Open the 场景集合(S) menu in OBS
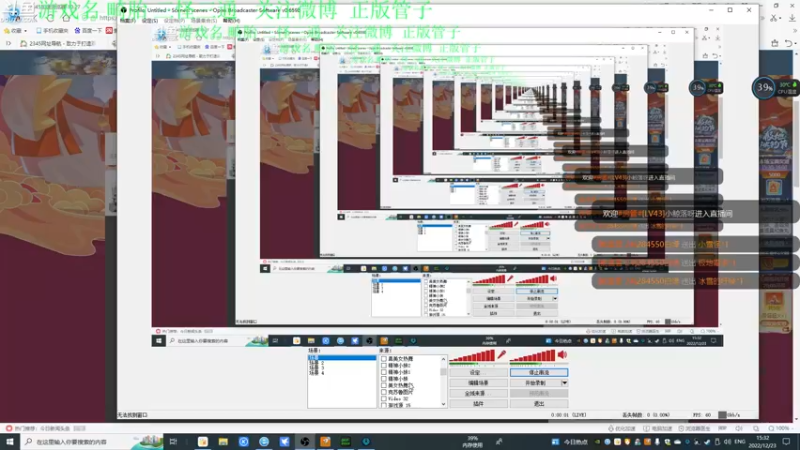800x450 pixels. [204, 21]
